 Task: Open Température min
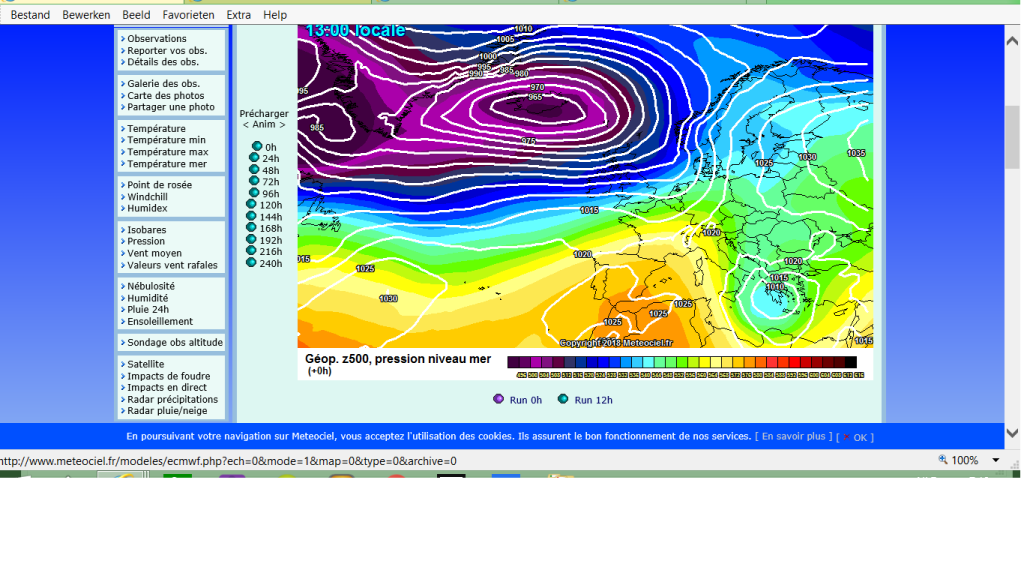(x=166, y=140)
